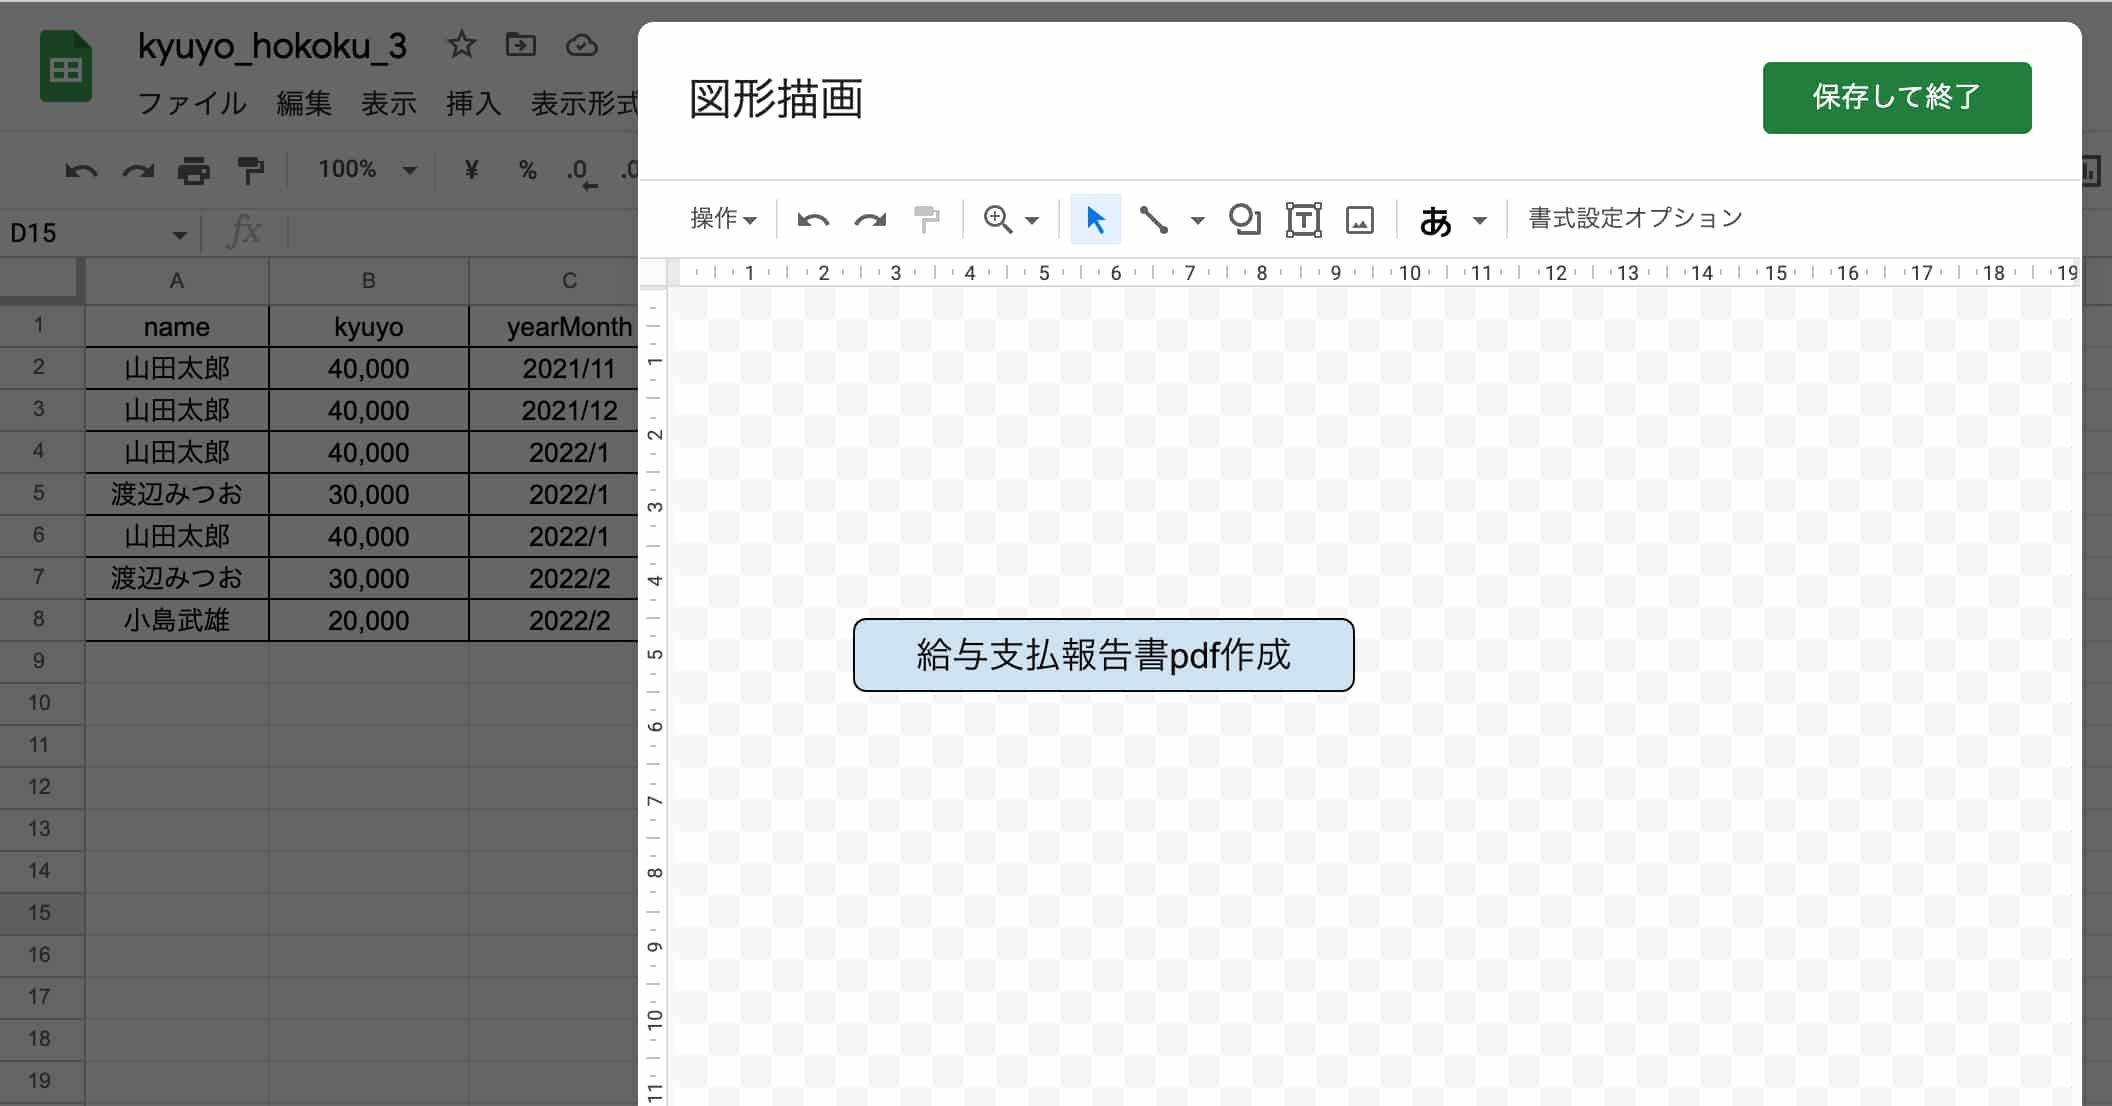Click cell 2021/11 in row 2
The image size is (2112, 1106).
[x=554, y=369]
